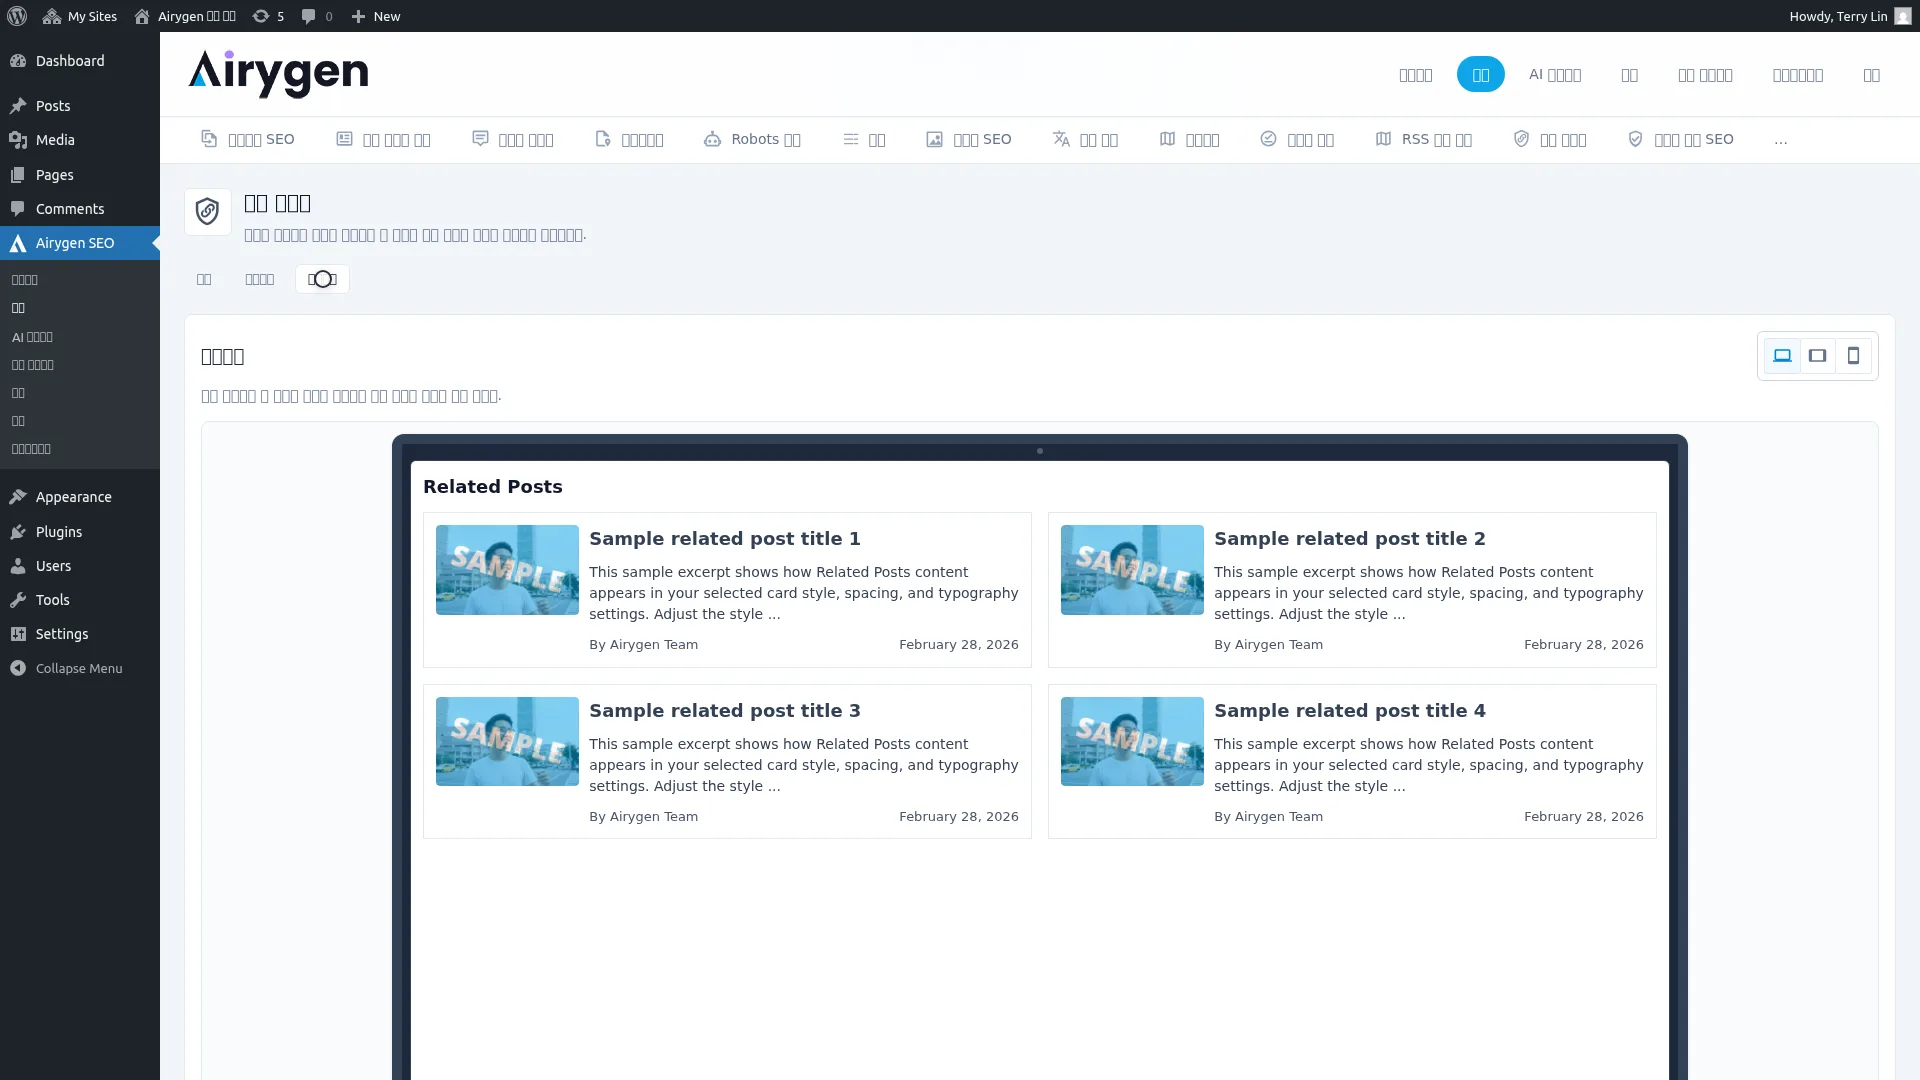This screenshot has width=1920, height=1080.
Task: Open the Media library menu
Action: [80, 140]
